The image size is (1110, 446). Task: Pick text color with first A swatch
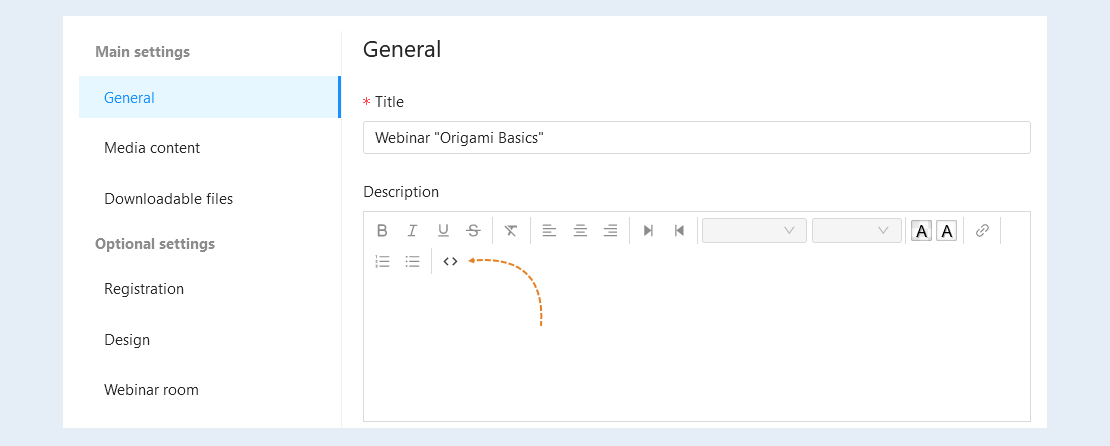(x=921, y=231)
